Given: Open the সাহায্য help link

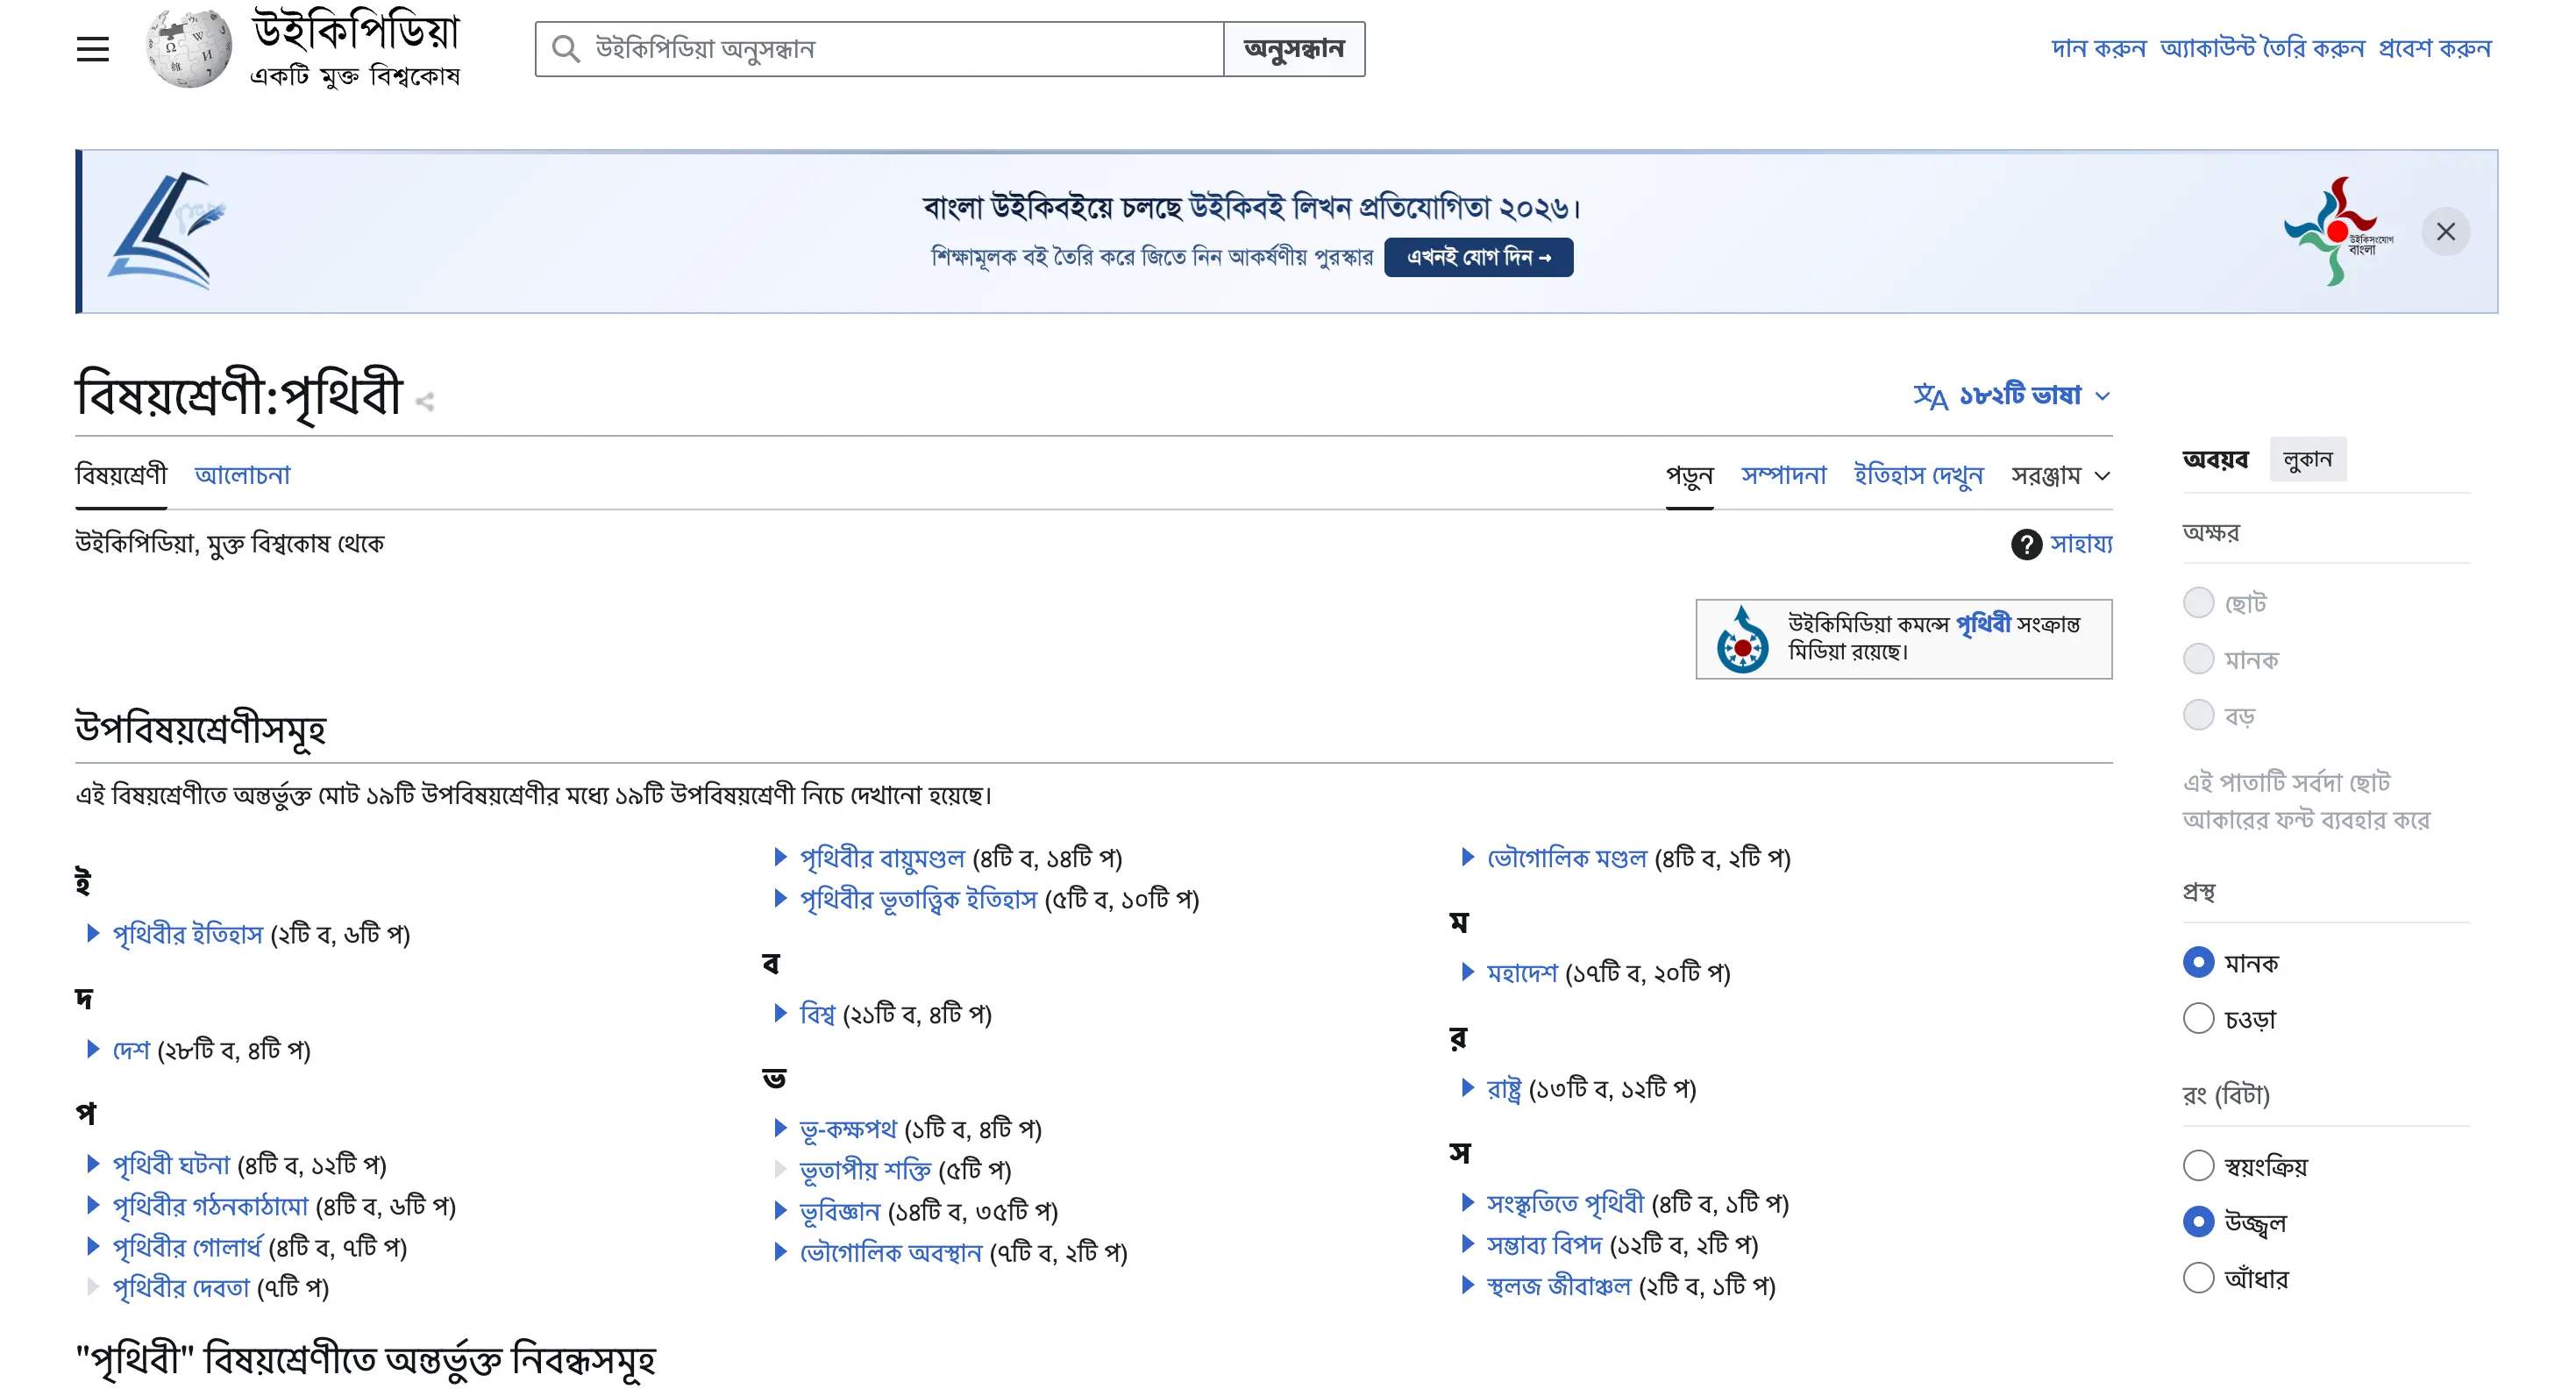Looking at the screenshot, I should click(2081, 544).
